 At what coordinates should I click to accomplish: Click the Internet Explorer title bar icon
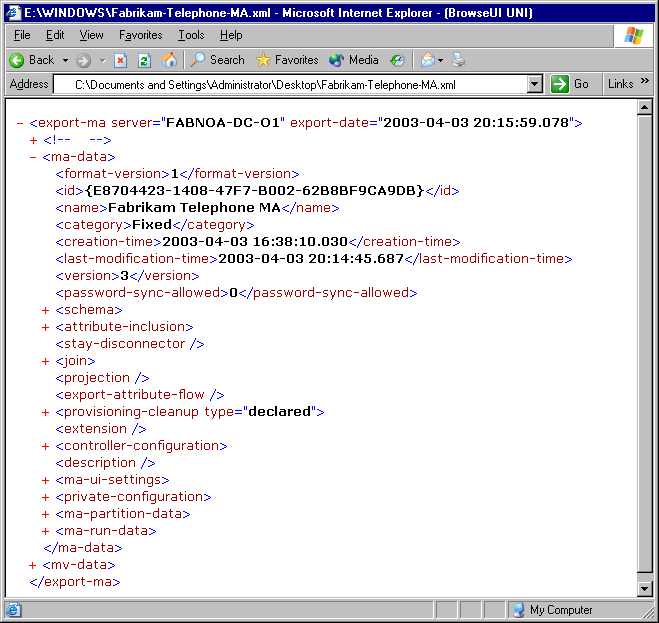pyautogui.click(x=13, y=13)
